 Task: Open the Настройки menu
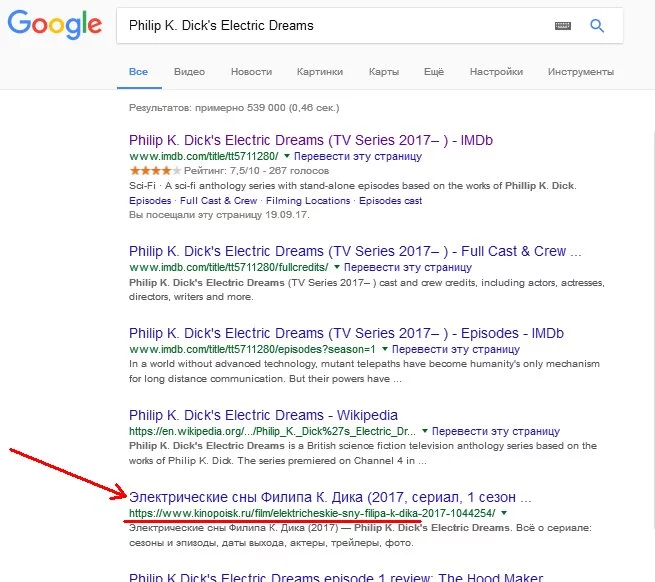tap(496, 72)
